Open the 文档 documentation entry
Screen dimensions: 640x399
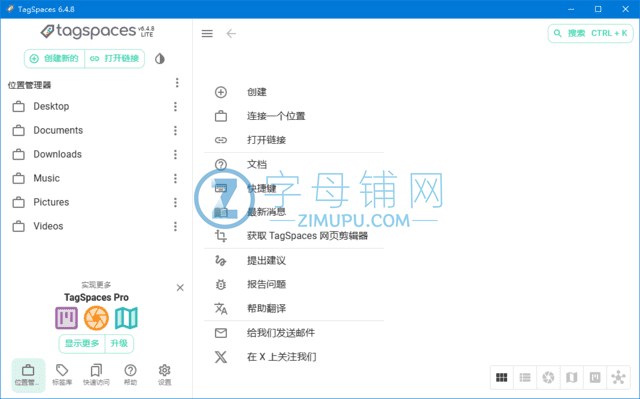point(294,164)
